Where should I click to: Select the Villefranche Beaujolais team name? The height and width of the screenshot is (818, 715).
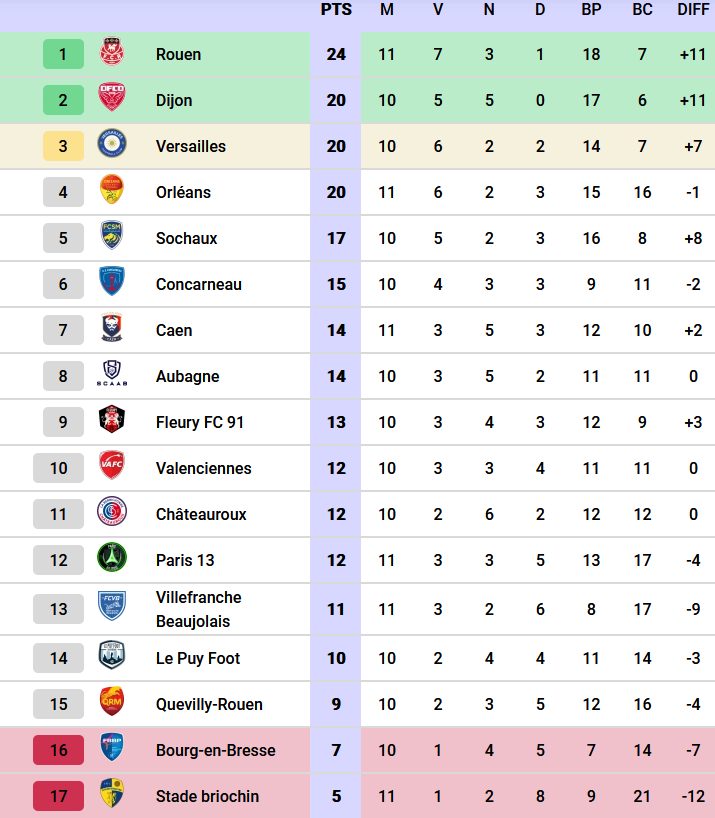199,609
